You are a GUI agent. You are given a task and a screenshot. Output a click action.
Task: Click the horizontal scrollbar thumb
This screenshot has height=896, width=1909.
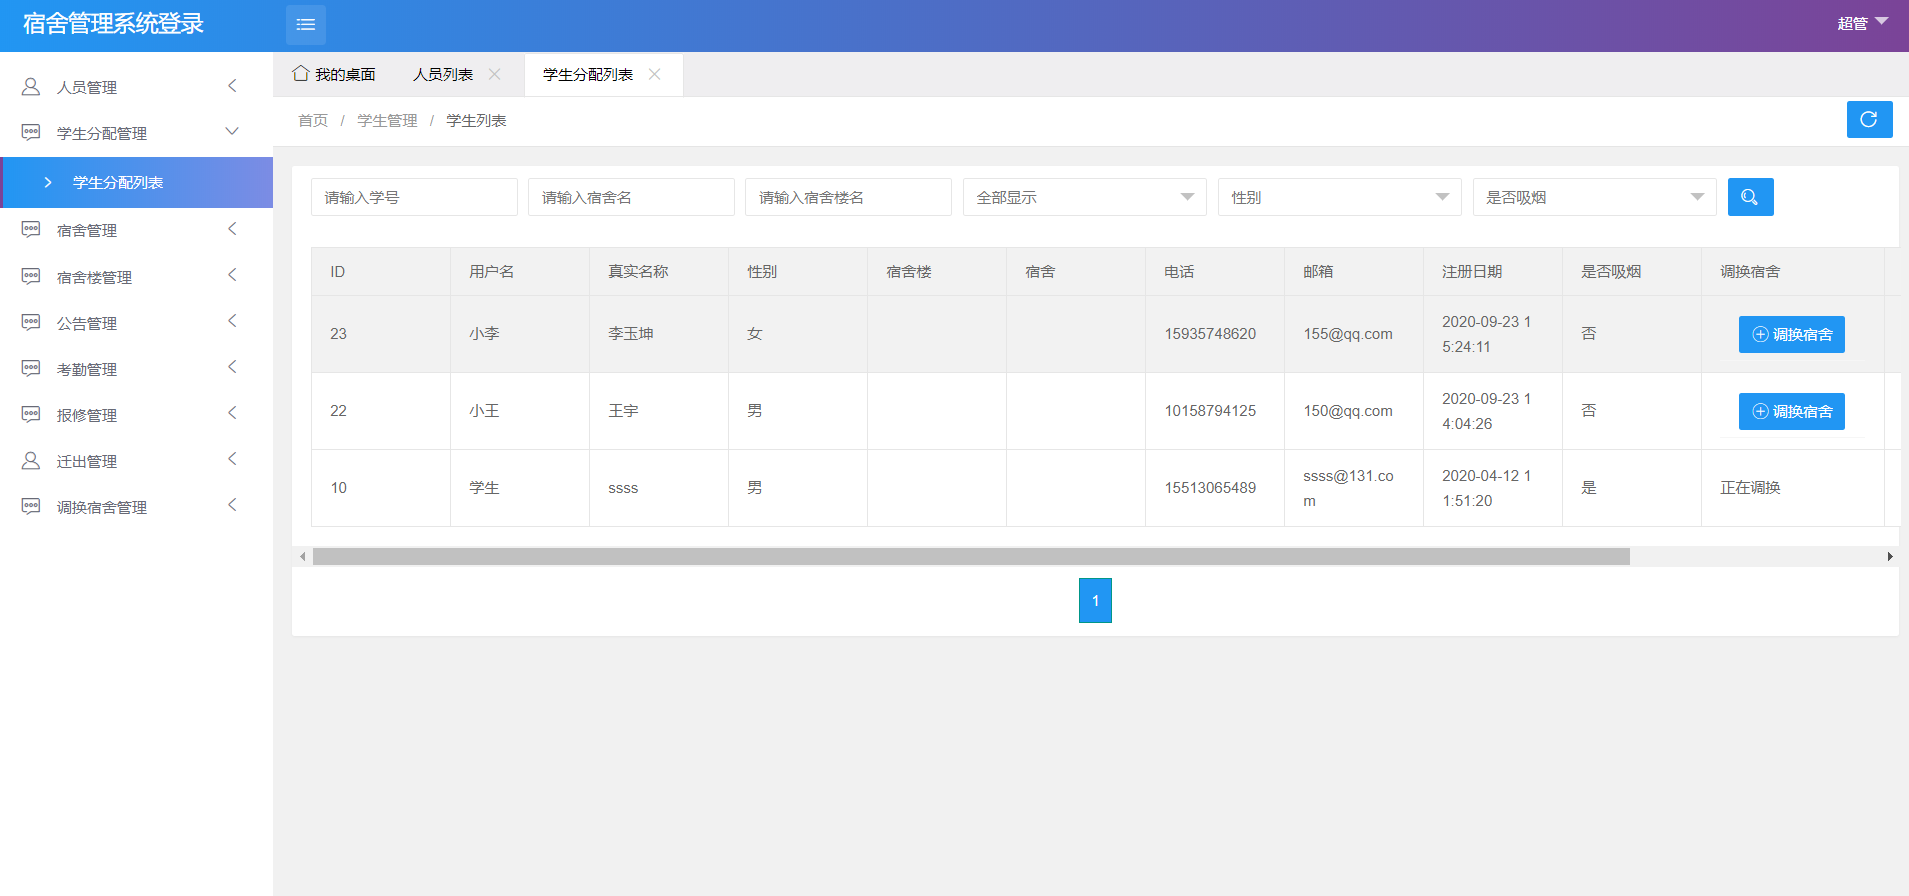coord(971,556)
